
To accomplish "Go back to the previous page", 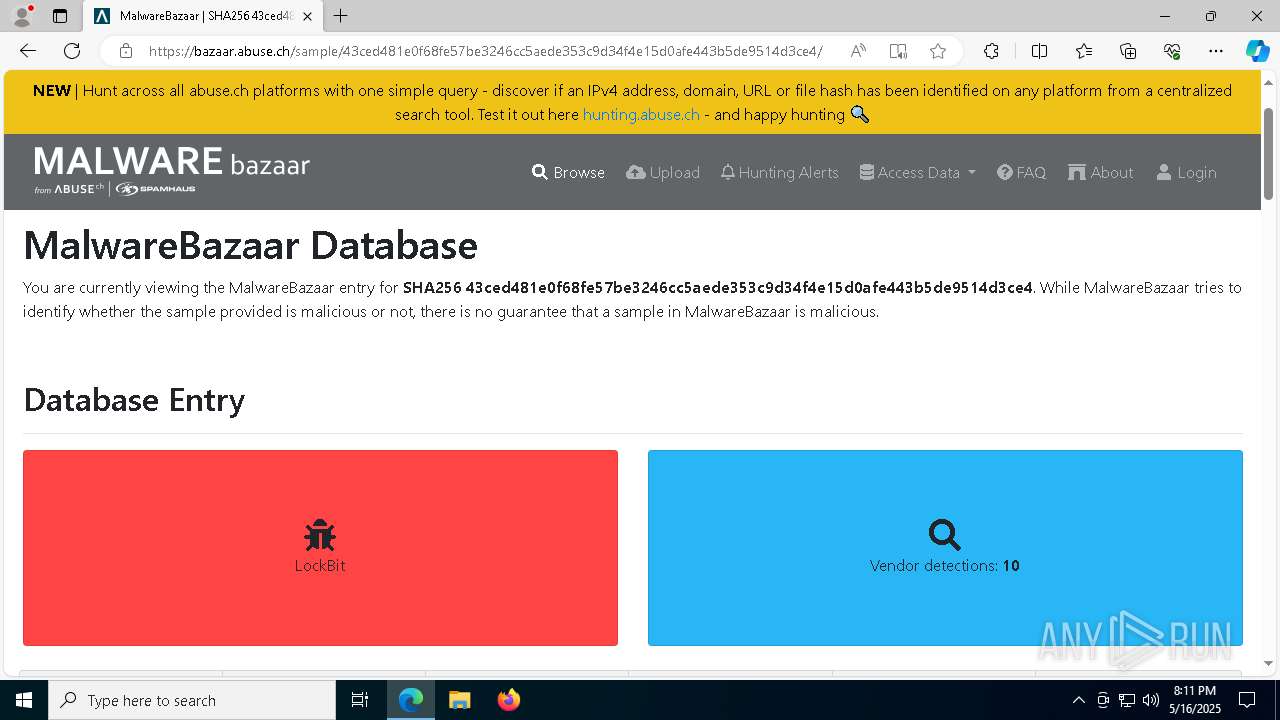I will [x=28, y=51].
